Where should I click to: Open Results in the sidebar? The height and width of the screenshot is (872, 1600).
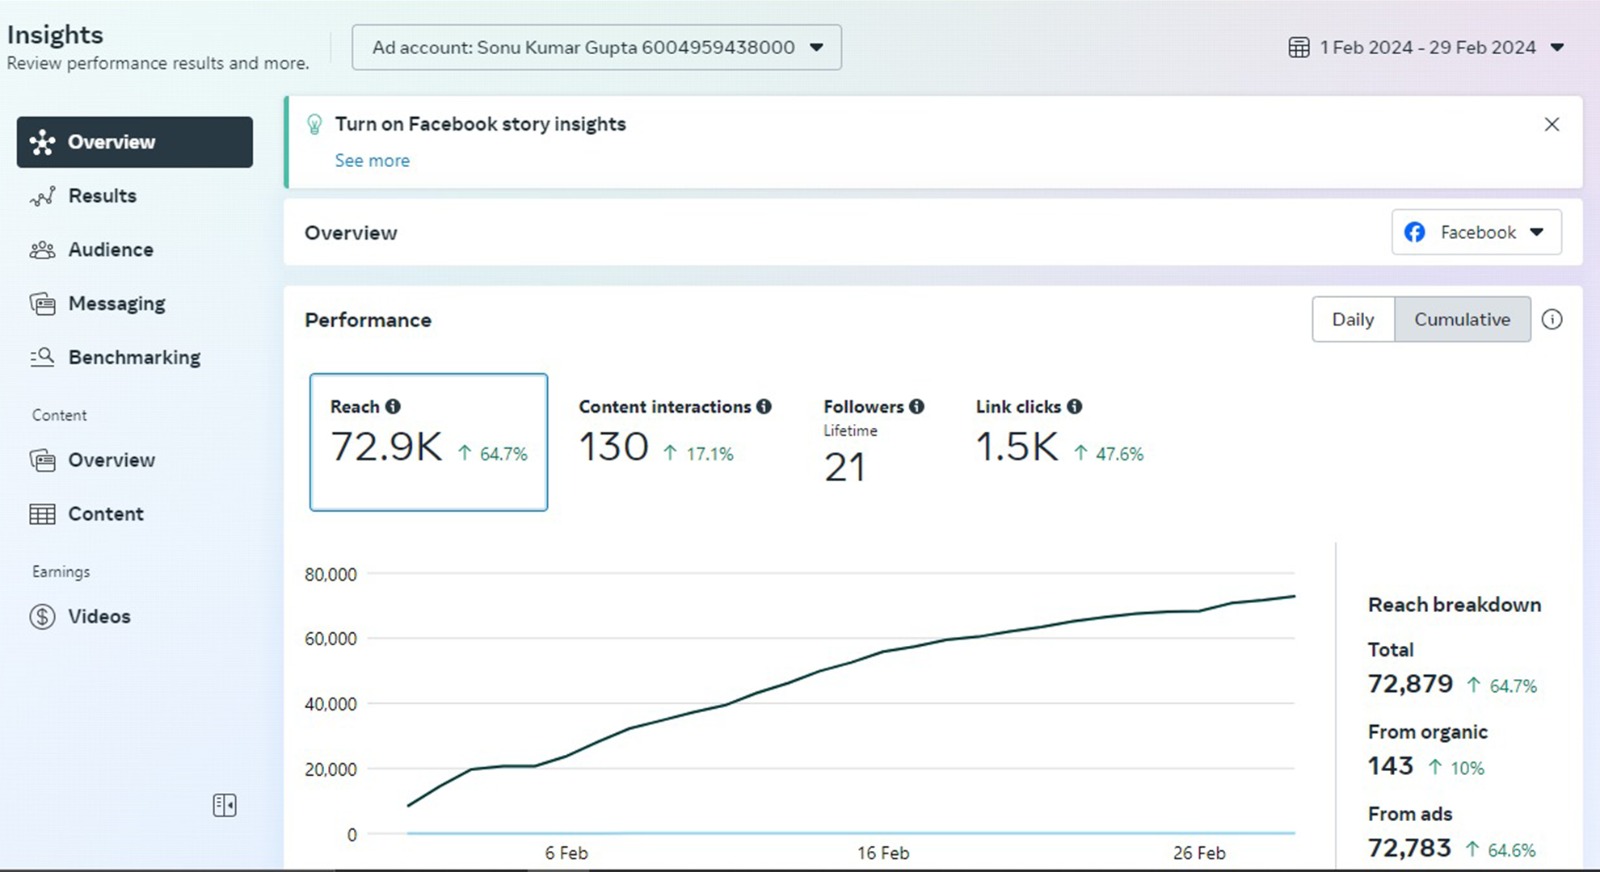(x=102, y=196)
